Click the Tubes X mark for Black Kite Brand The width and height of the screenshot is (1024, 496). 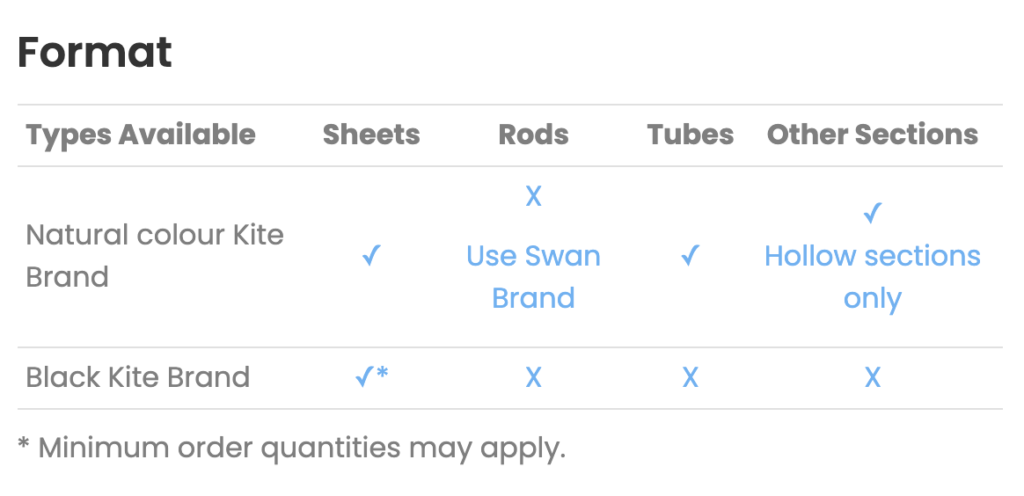click(x=690, y=377)
